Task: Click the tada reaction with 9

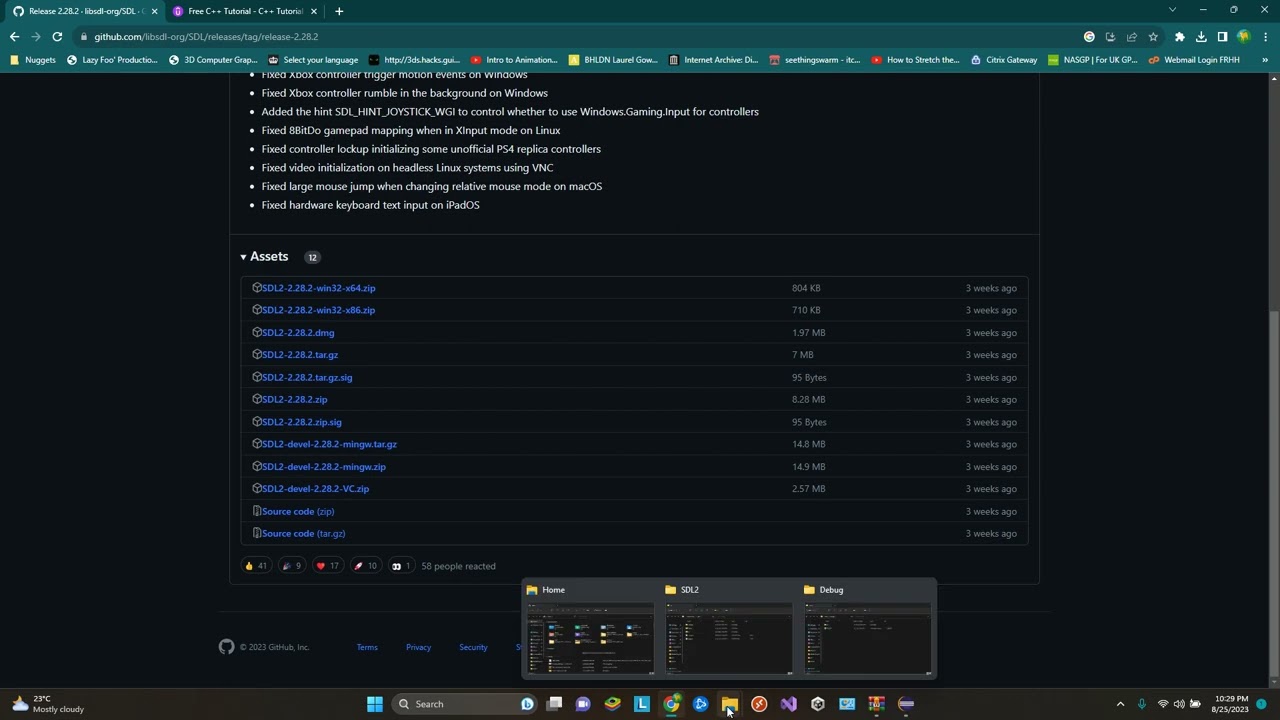Action: pos(291,566)
